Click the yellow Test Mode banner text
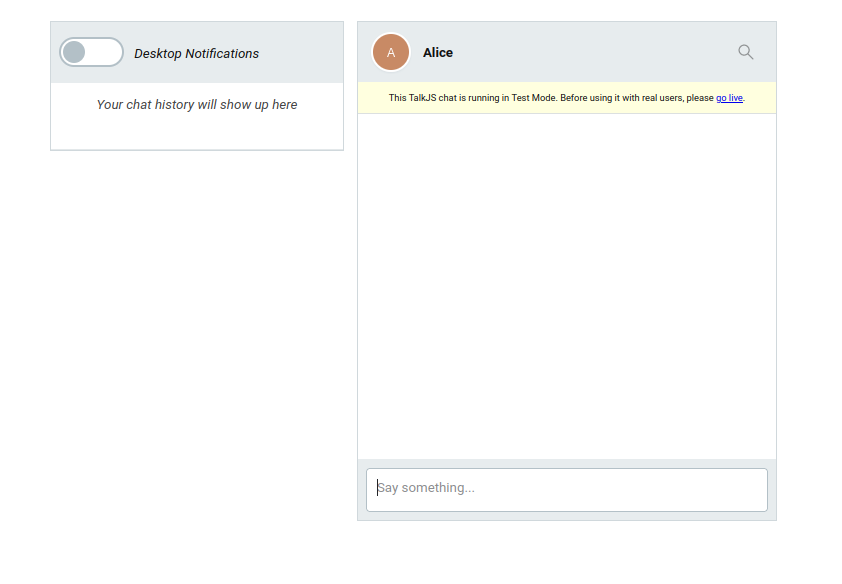The height and width of the screenshot is (584, 842). pyautogui.click(x=567, y=98)
